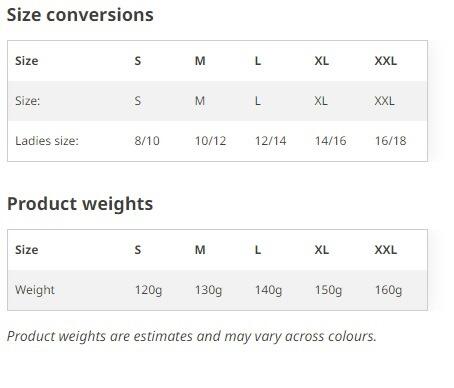Image resolution: width=454 pixels, height=388 pixels.
Task: Click the Product weights heading
Action: (80, 204)
